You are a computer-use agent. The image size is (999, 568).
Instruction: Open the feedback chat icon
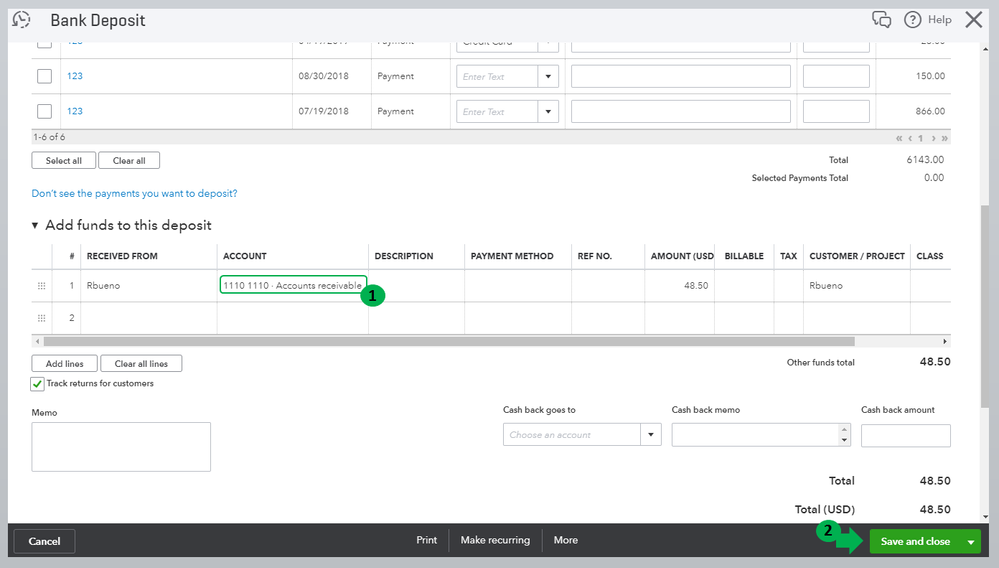[x=882, y=20]
